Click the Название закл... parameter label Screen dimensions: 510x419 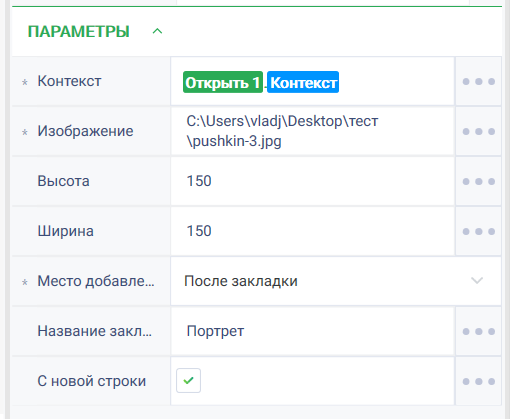95,331
